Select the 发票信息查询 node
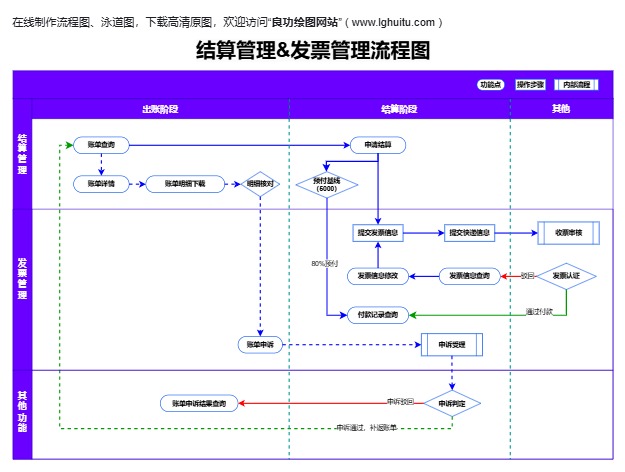625x472 pixels. coord(469,276)
